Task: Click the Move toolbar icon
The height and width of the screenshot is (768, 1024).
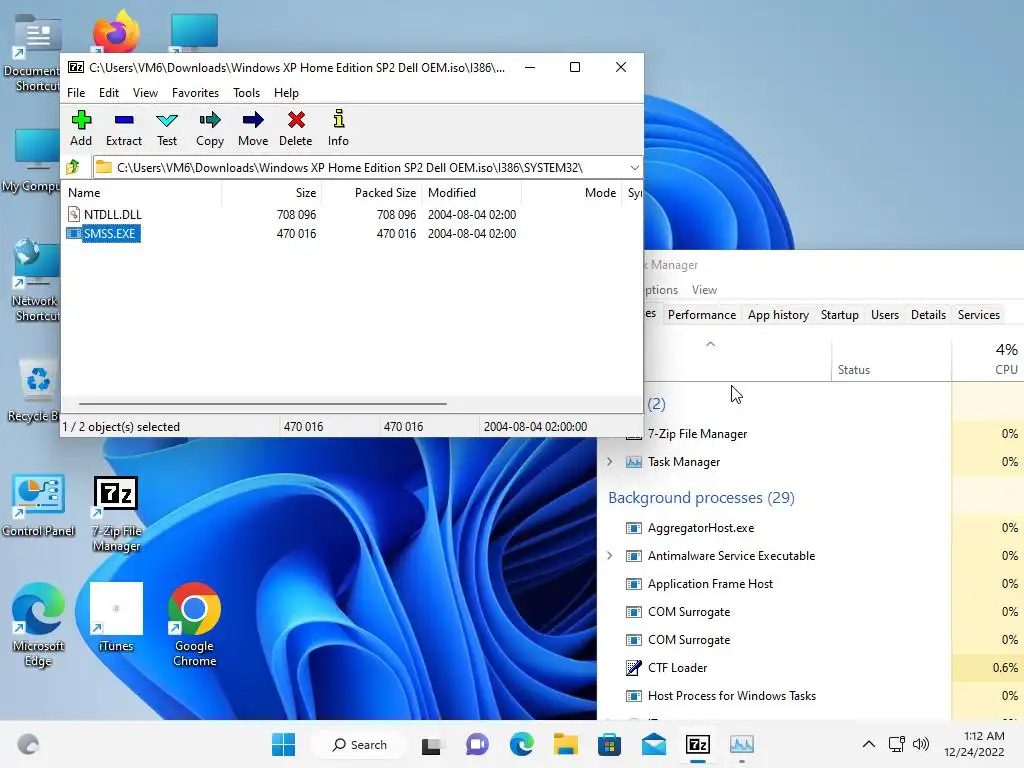Action: [x=253, y=128]
